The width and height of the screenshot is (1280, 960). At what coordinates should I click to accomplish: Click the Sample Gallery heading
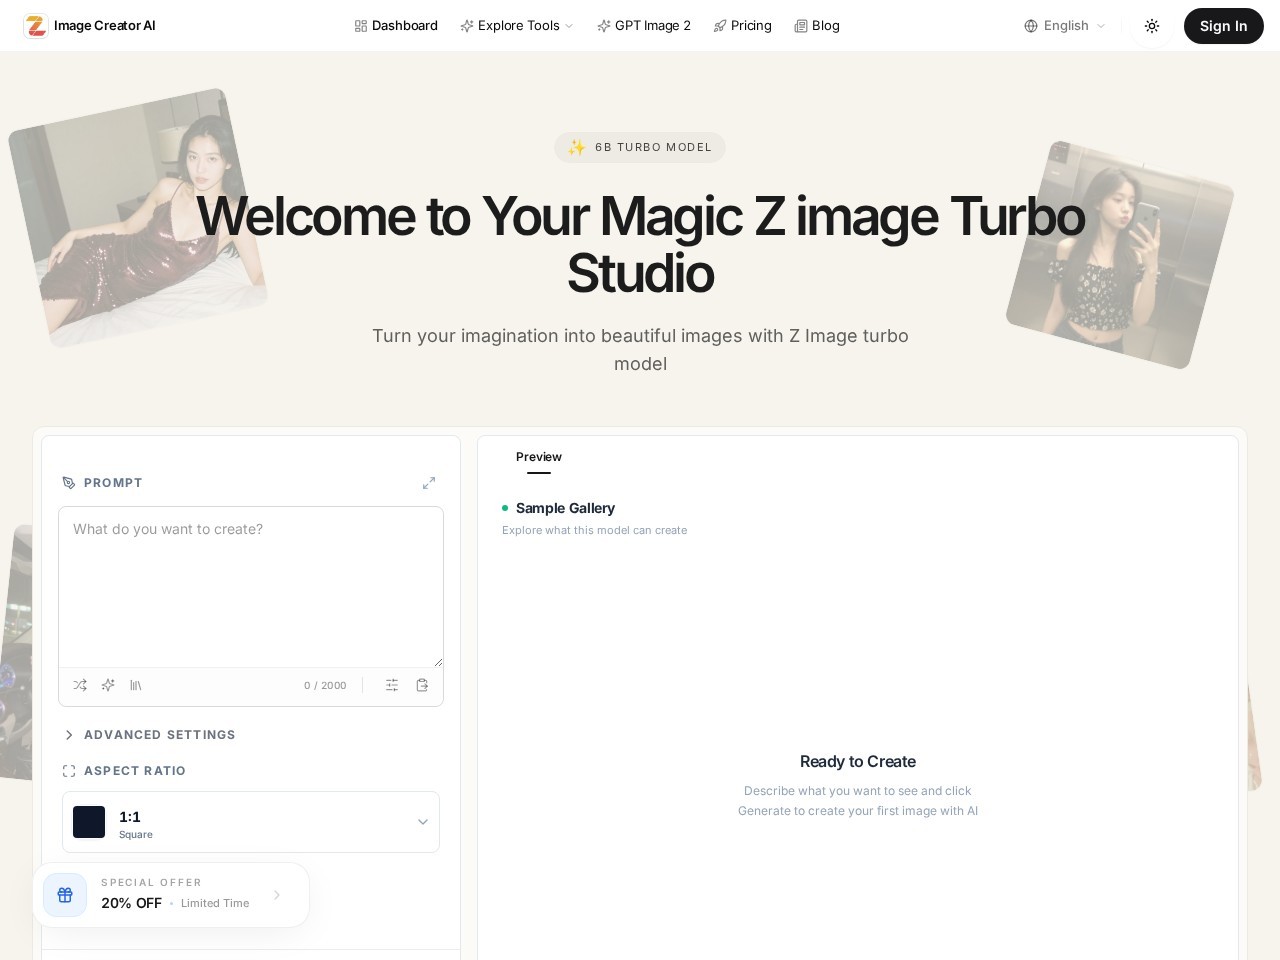point(565,508)
